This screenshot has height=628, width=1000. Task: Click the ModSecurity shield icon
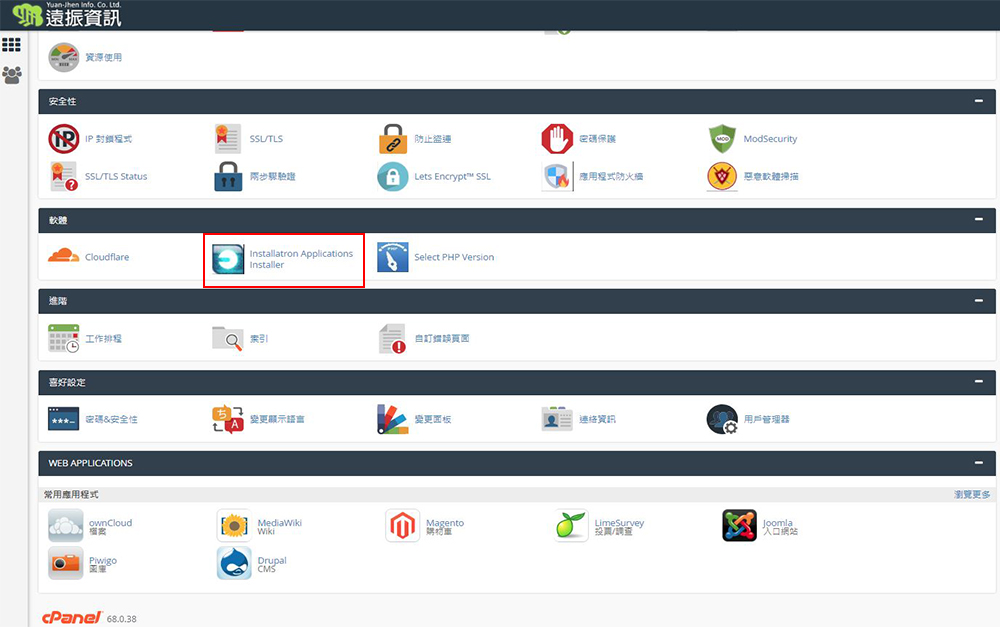pyautogui.click(x=722, y=139)
